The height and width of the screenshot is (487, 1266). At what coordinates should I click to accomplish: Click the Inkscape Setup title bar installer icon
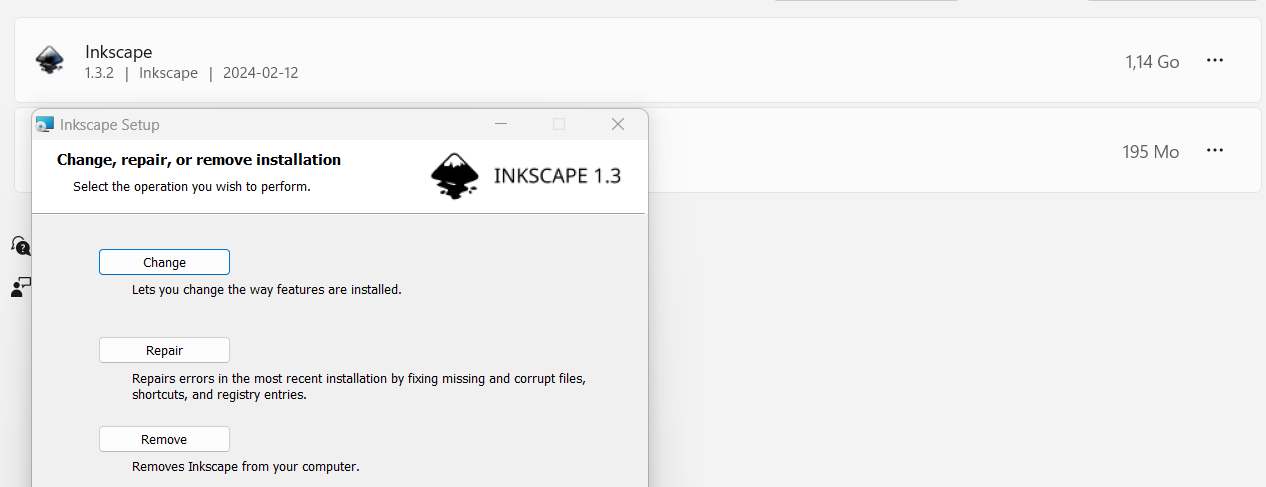tap(44, 125)
